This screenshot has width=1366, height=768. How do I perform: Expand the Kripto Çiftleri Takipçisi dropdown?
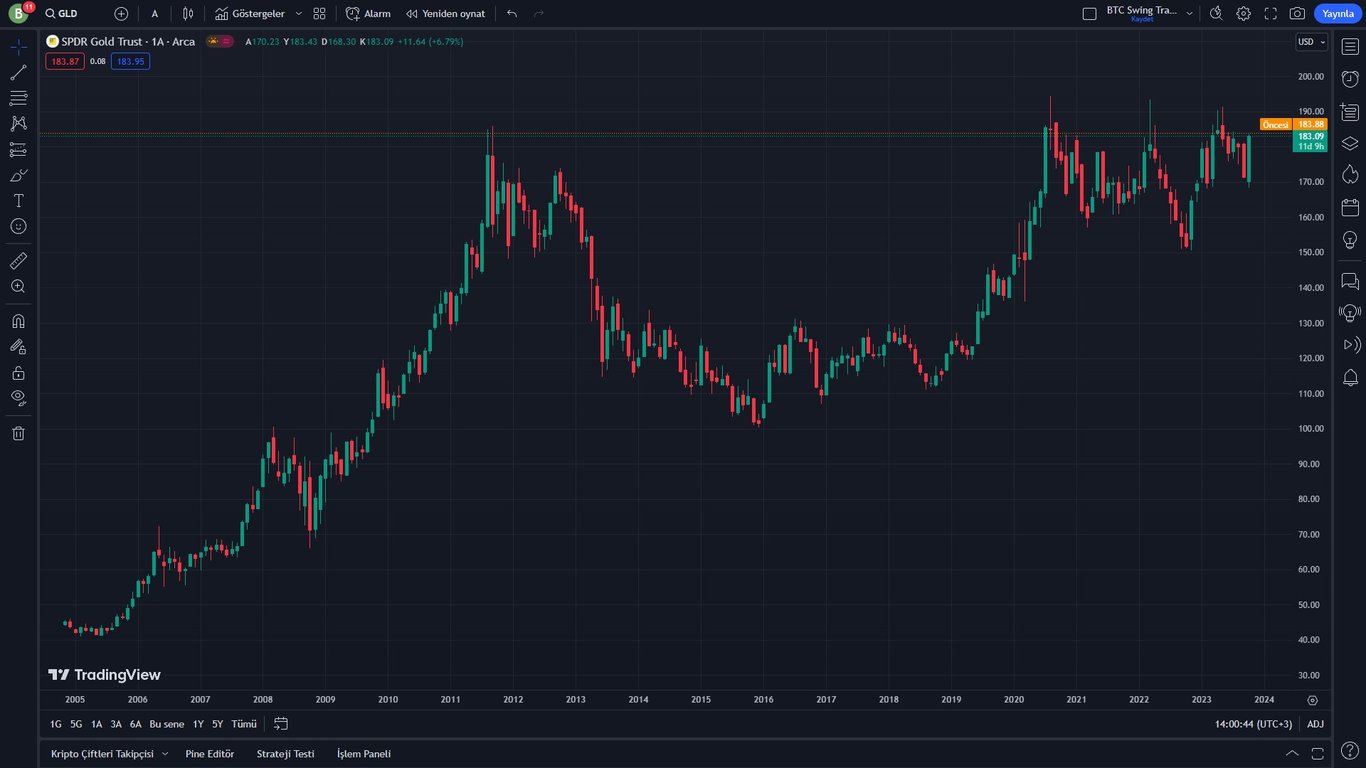166,754
